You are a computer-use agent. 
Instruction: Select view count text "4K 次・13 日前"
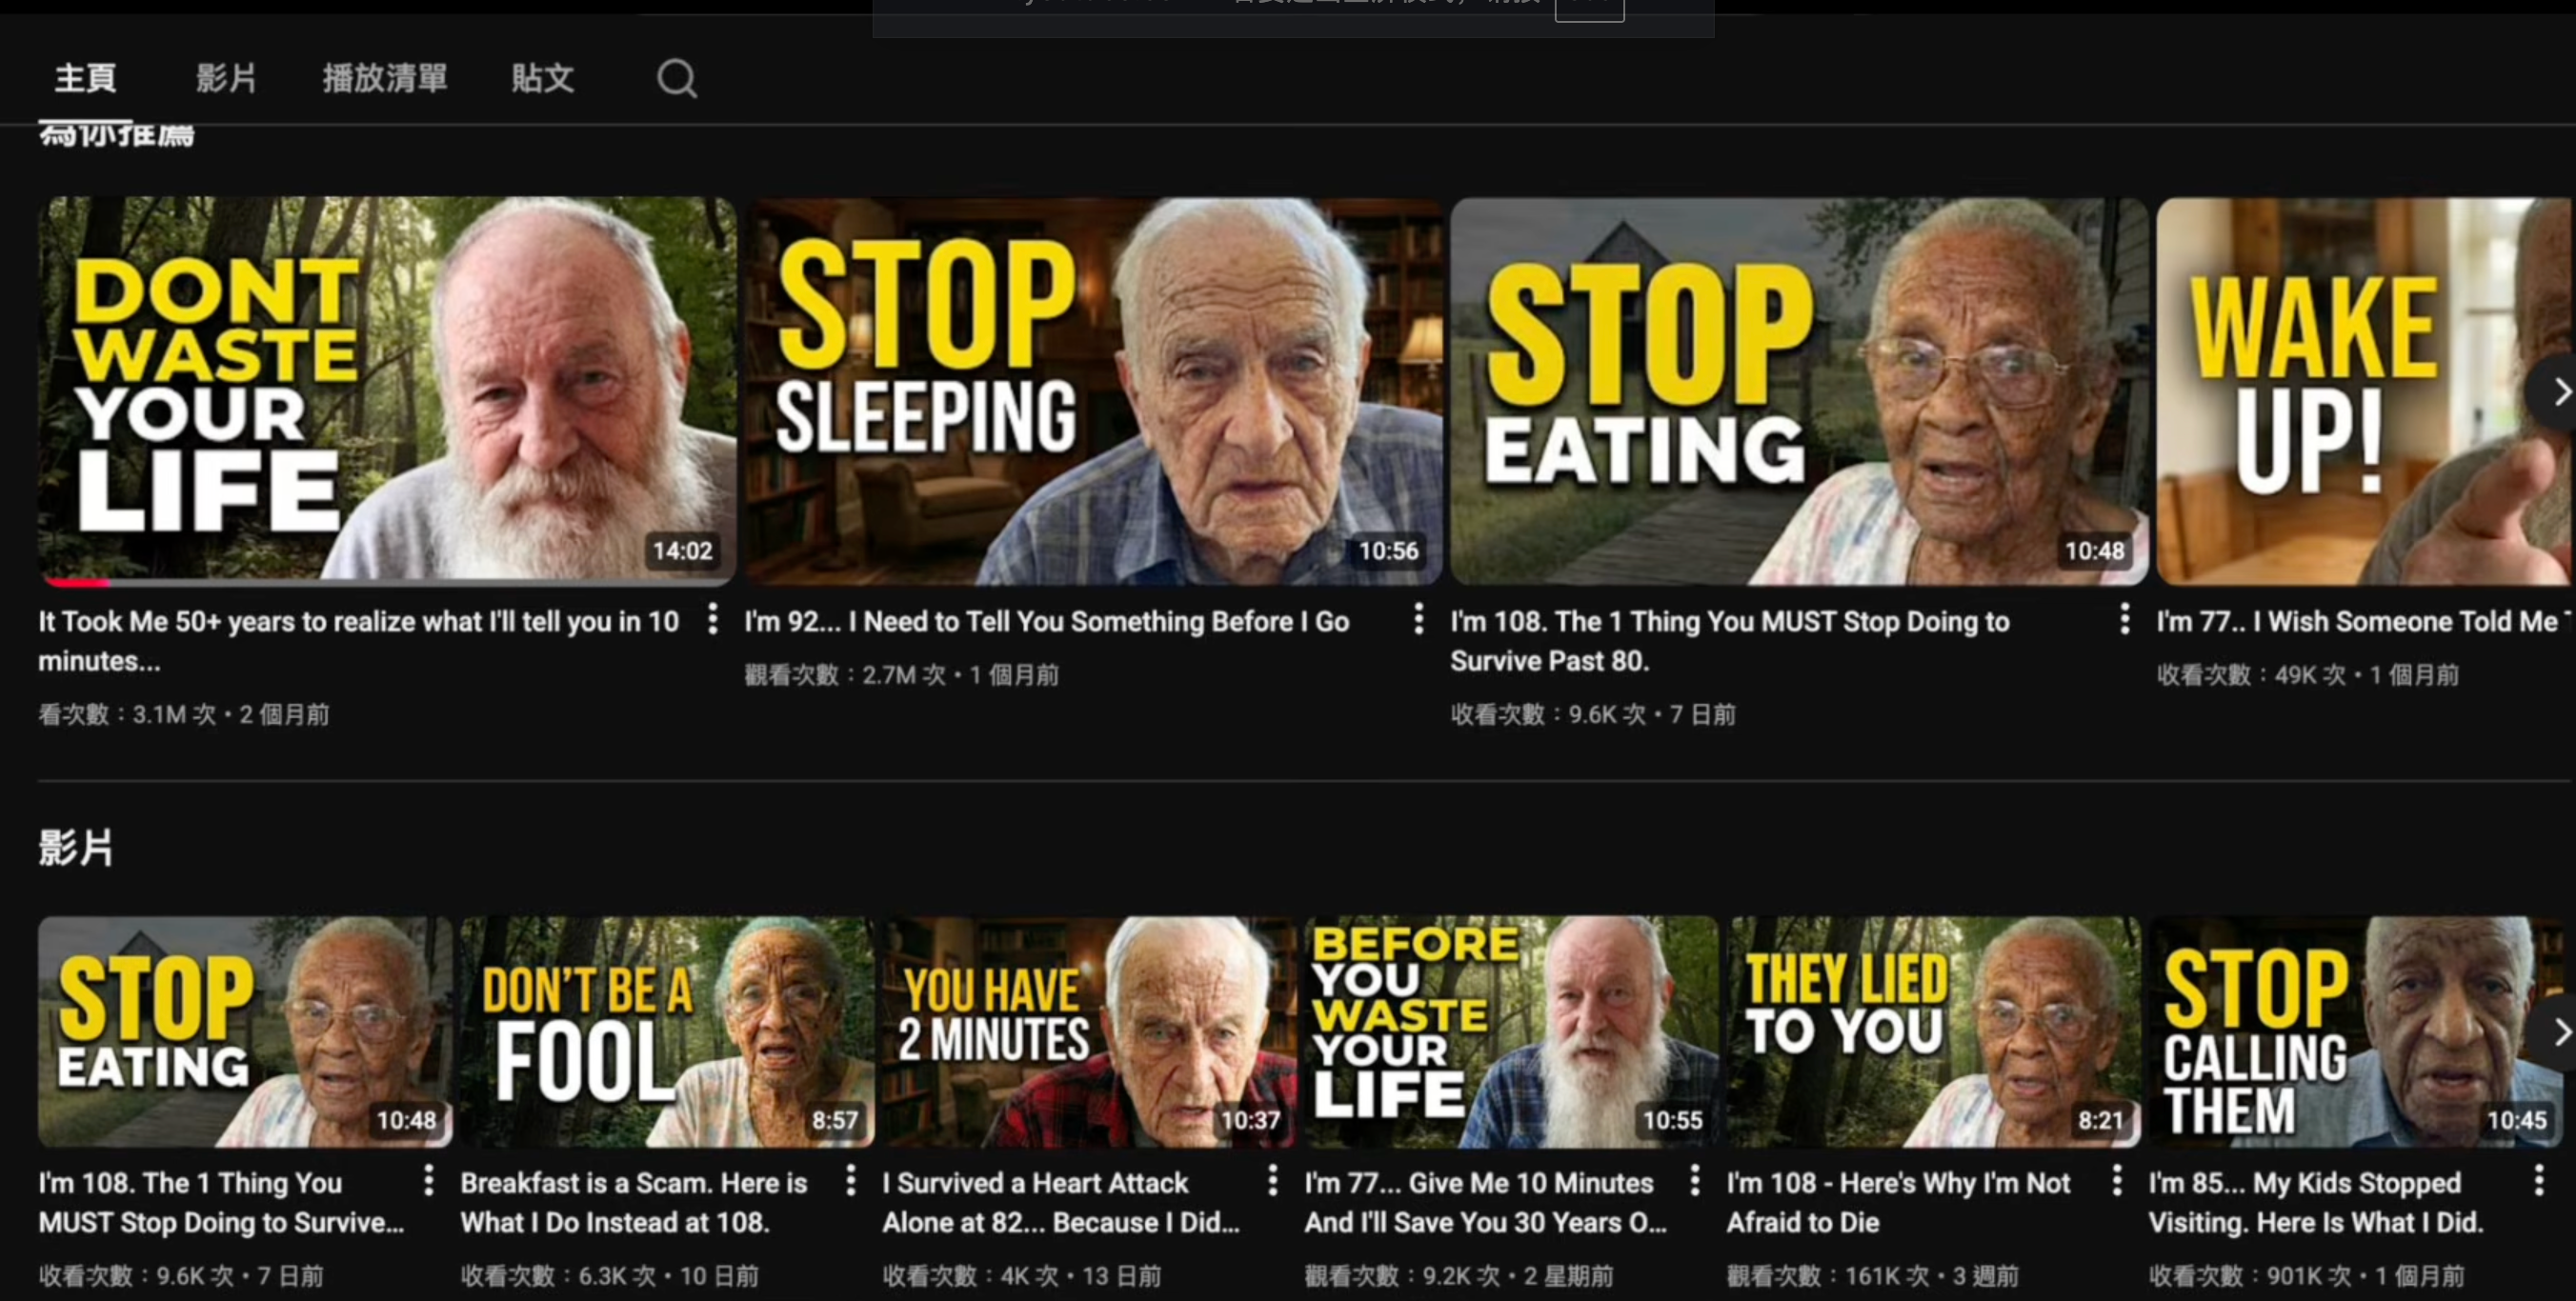[x=1080, y=1275]
